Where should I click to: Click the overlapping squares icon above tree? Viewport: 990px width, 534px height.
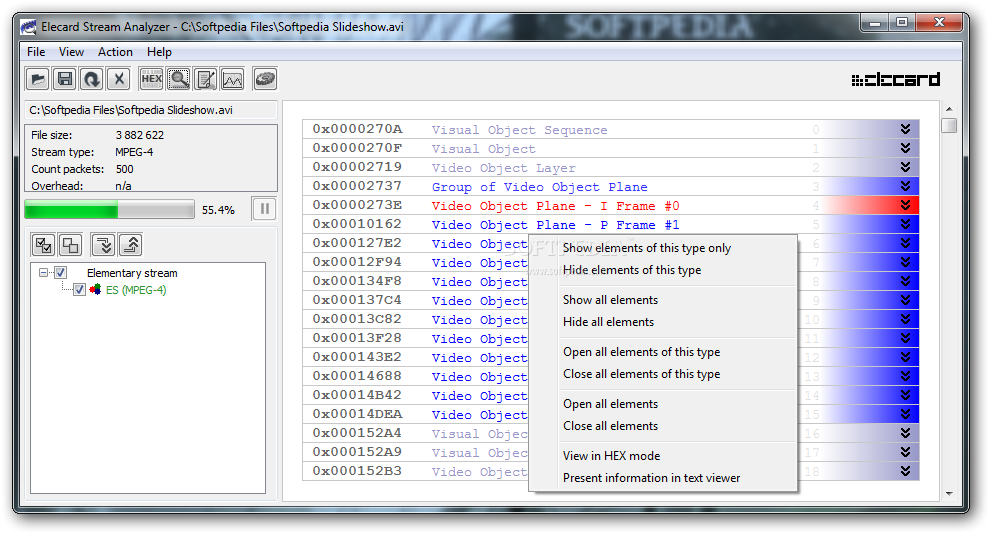tap(71, 245)
